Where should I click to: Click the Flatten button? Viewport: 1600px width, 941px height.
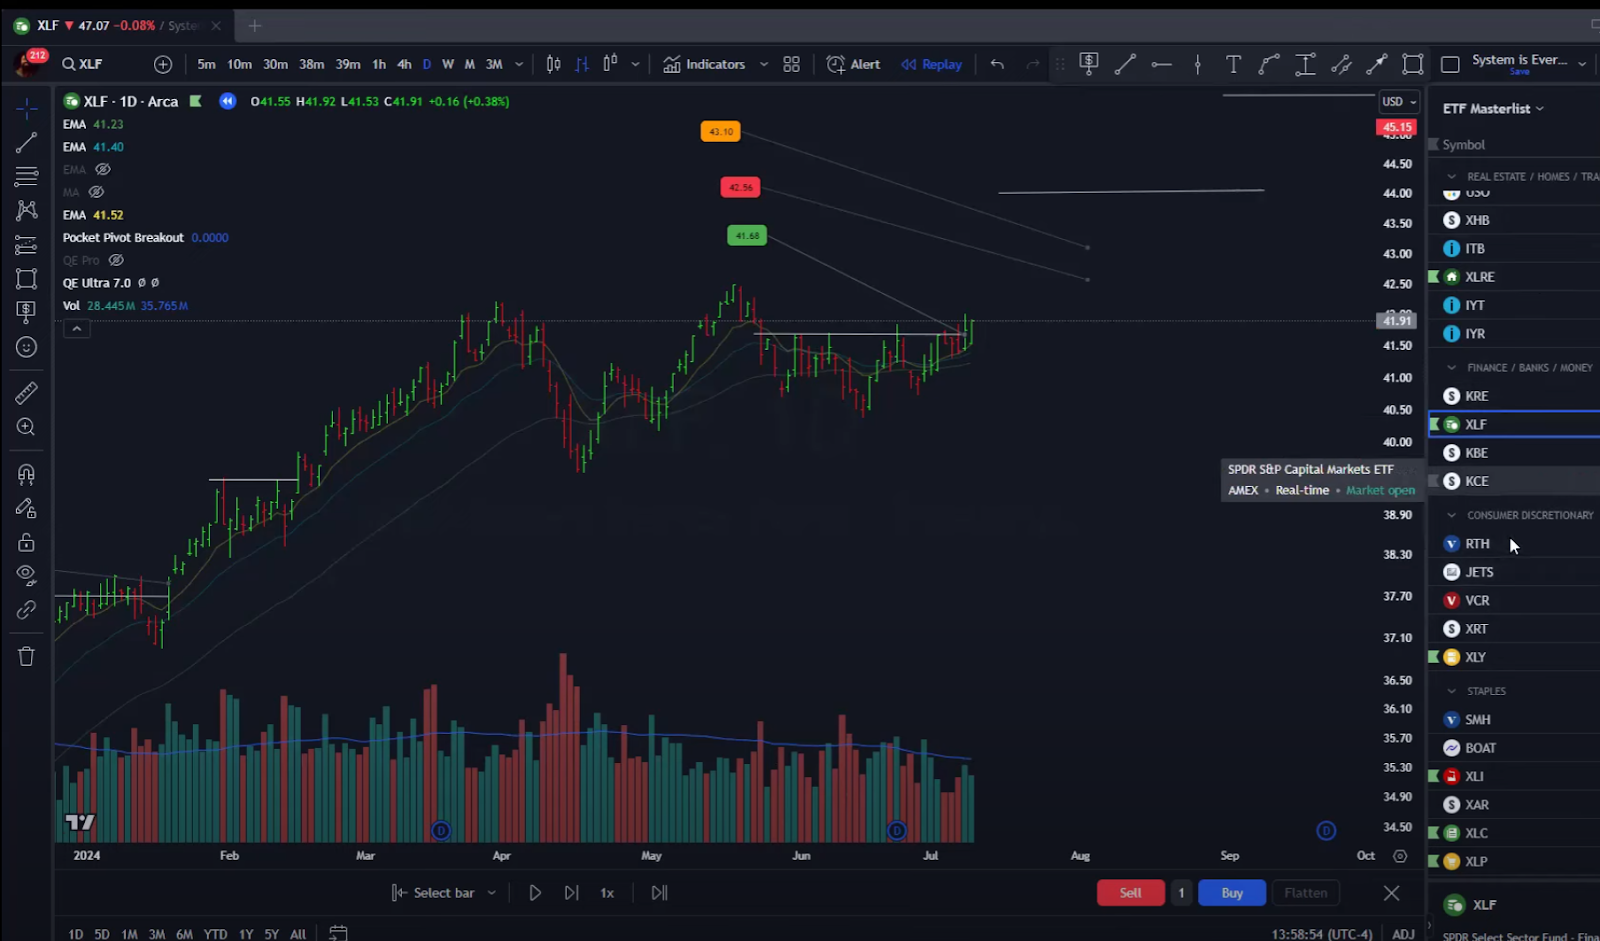pyautogui.click(x=1305, y=893)
